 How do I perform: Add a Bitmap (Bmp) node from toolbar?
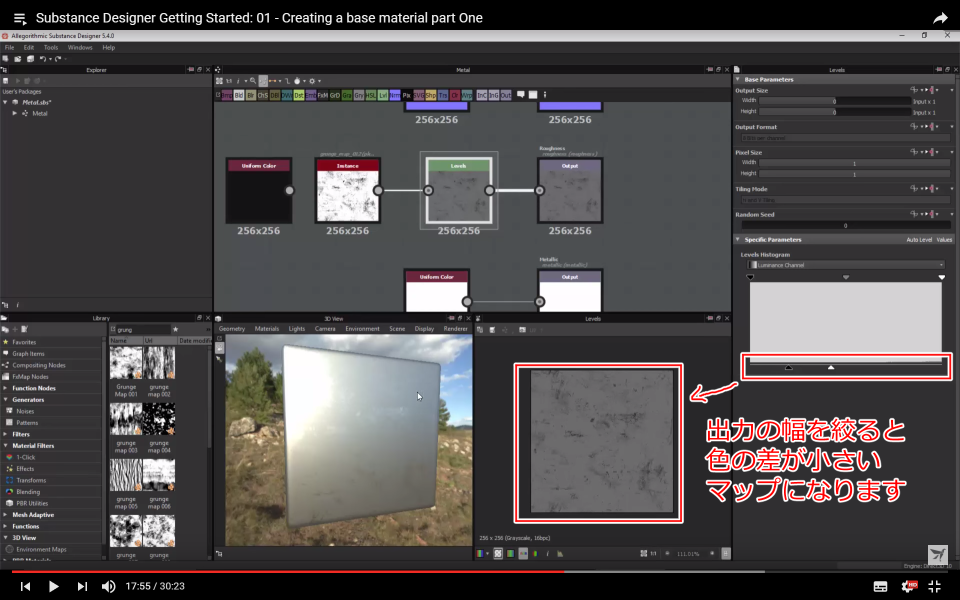click(x=227, y=96)
